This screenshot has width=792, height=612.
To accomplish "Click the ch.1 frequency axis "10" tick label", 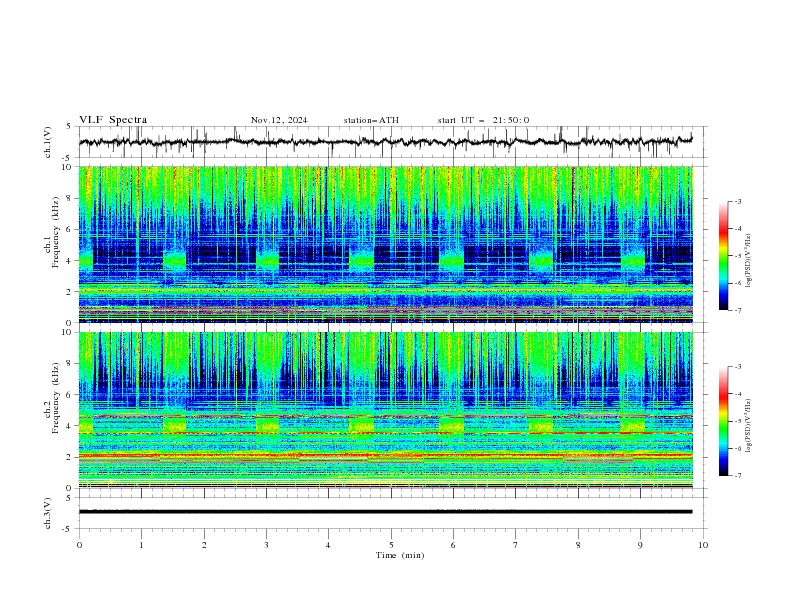I will pyautogui.click(x=67, y=167).
